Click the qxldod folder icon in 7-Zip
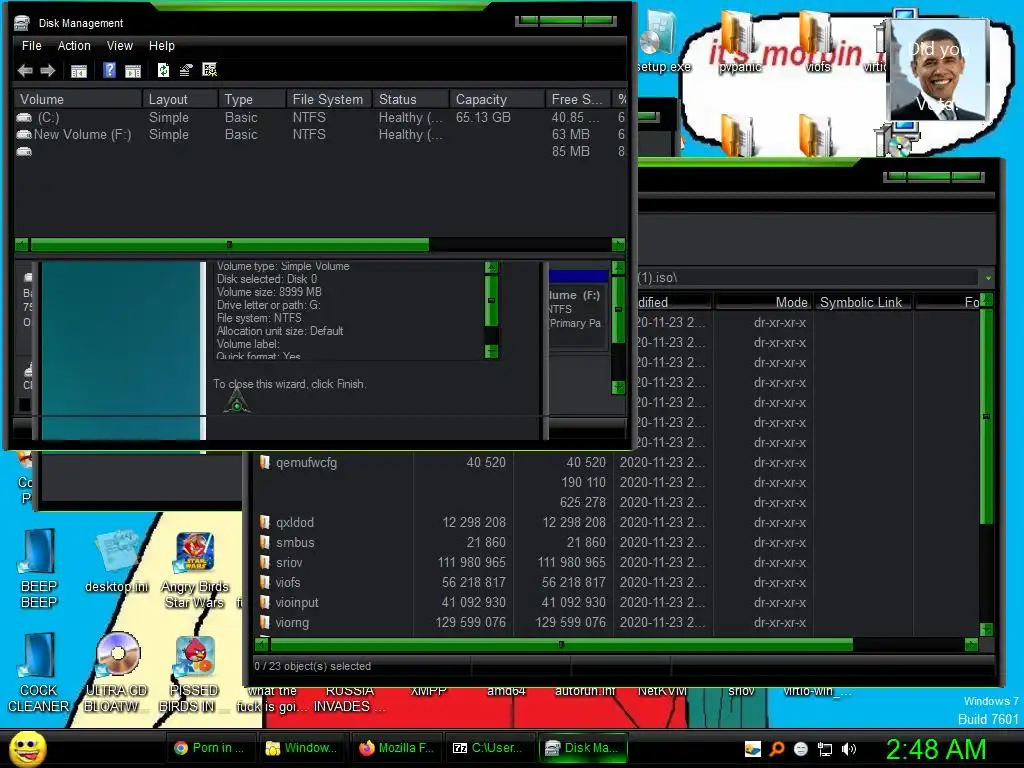Image resolution: width=1024 pixels, height=768 pixels. [264, 522]
